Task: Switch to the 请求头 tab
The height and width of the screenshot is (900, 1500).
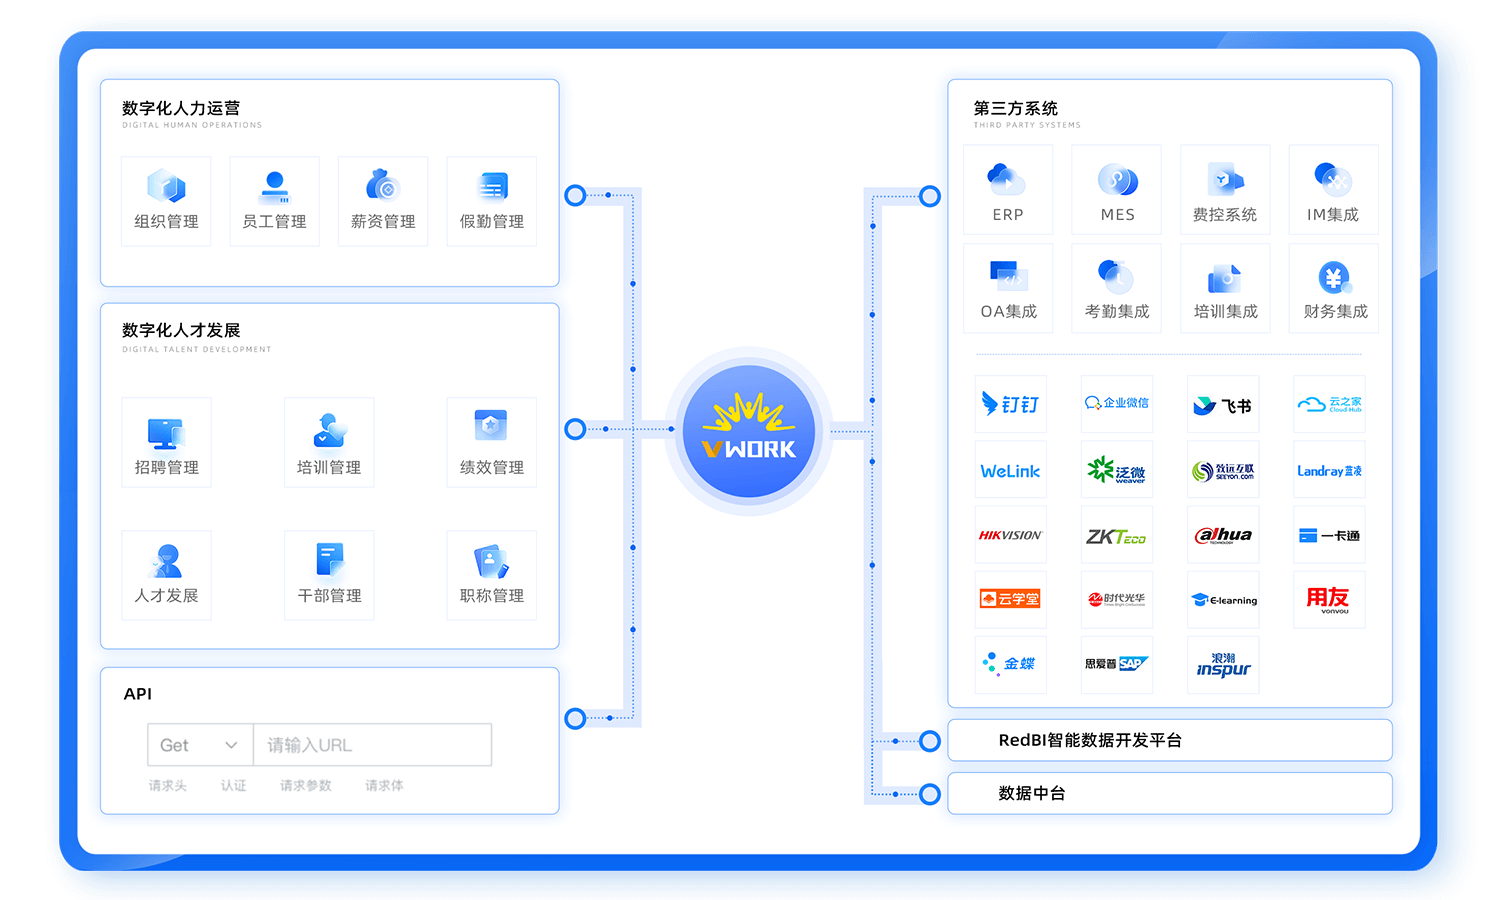Action: tap(168, 786)
